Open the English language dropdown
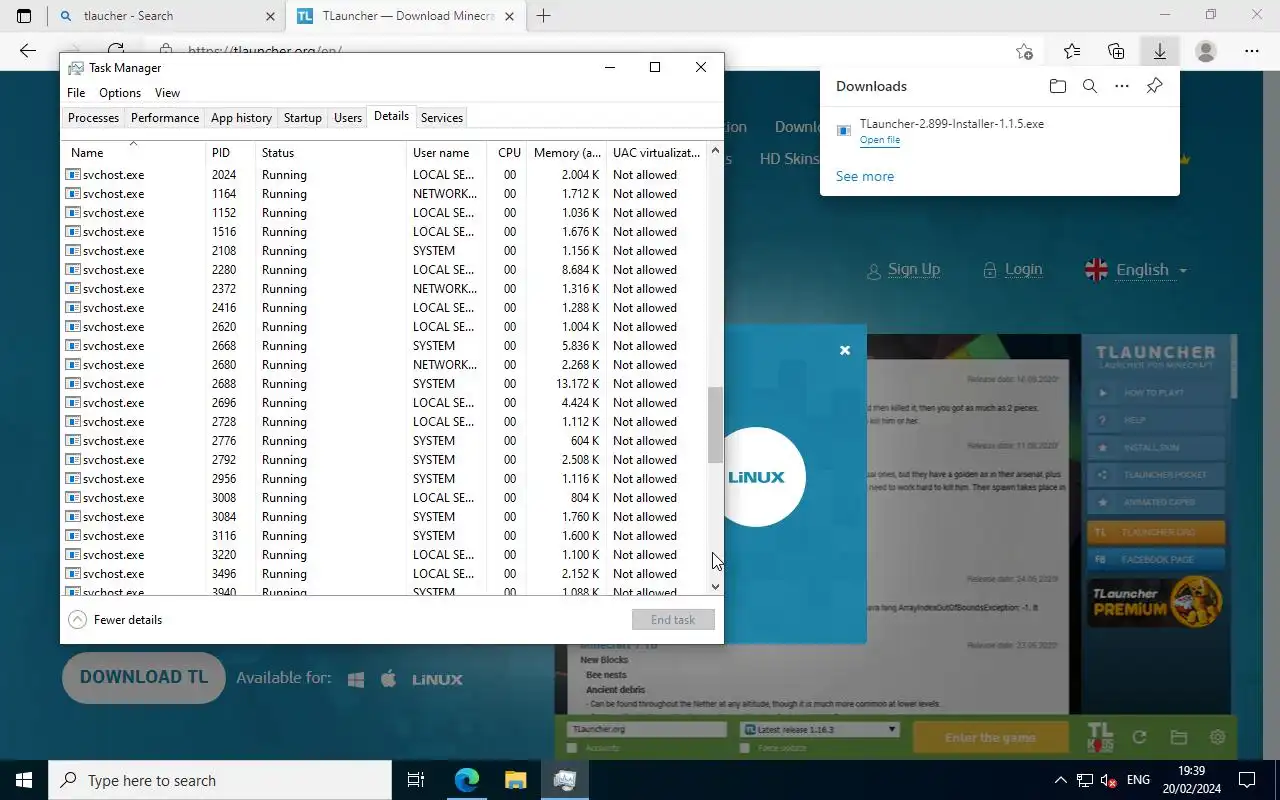The image size is (1280, 800). 1137,270
